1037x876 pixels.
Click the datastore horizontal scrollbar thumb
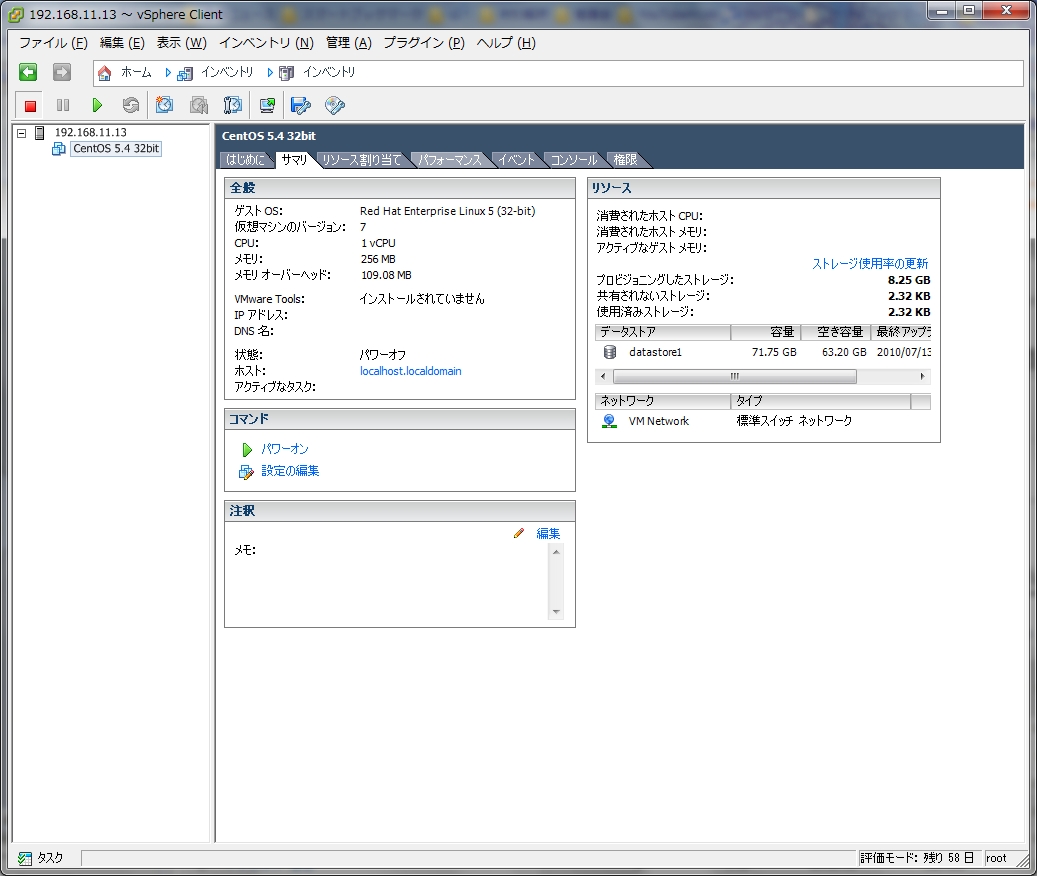pos(735,377)
